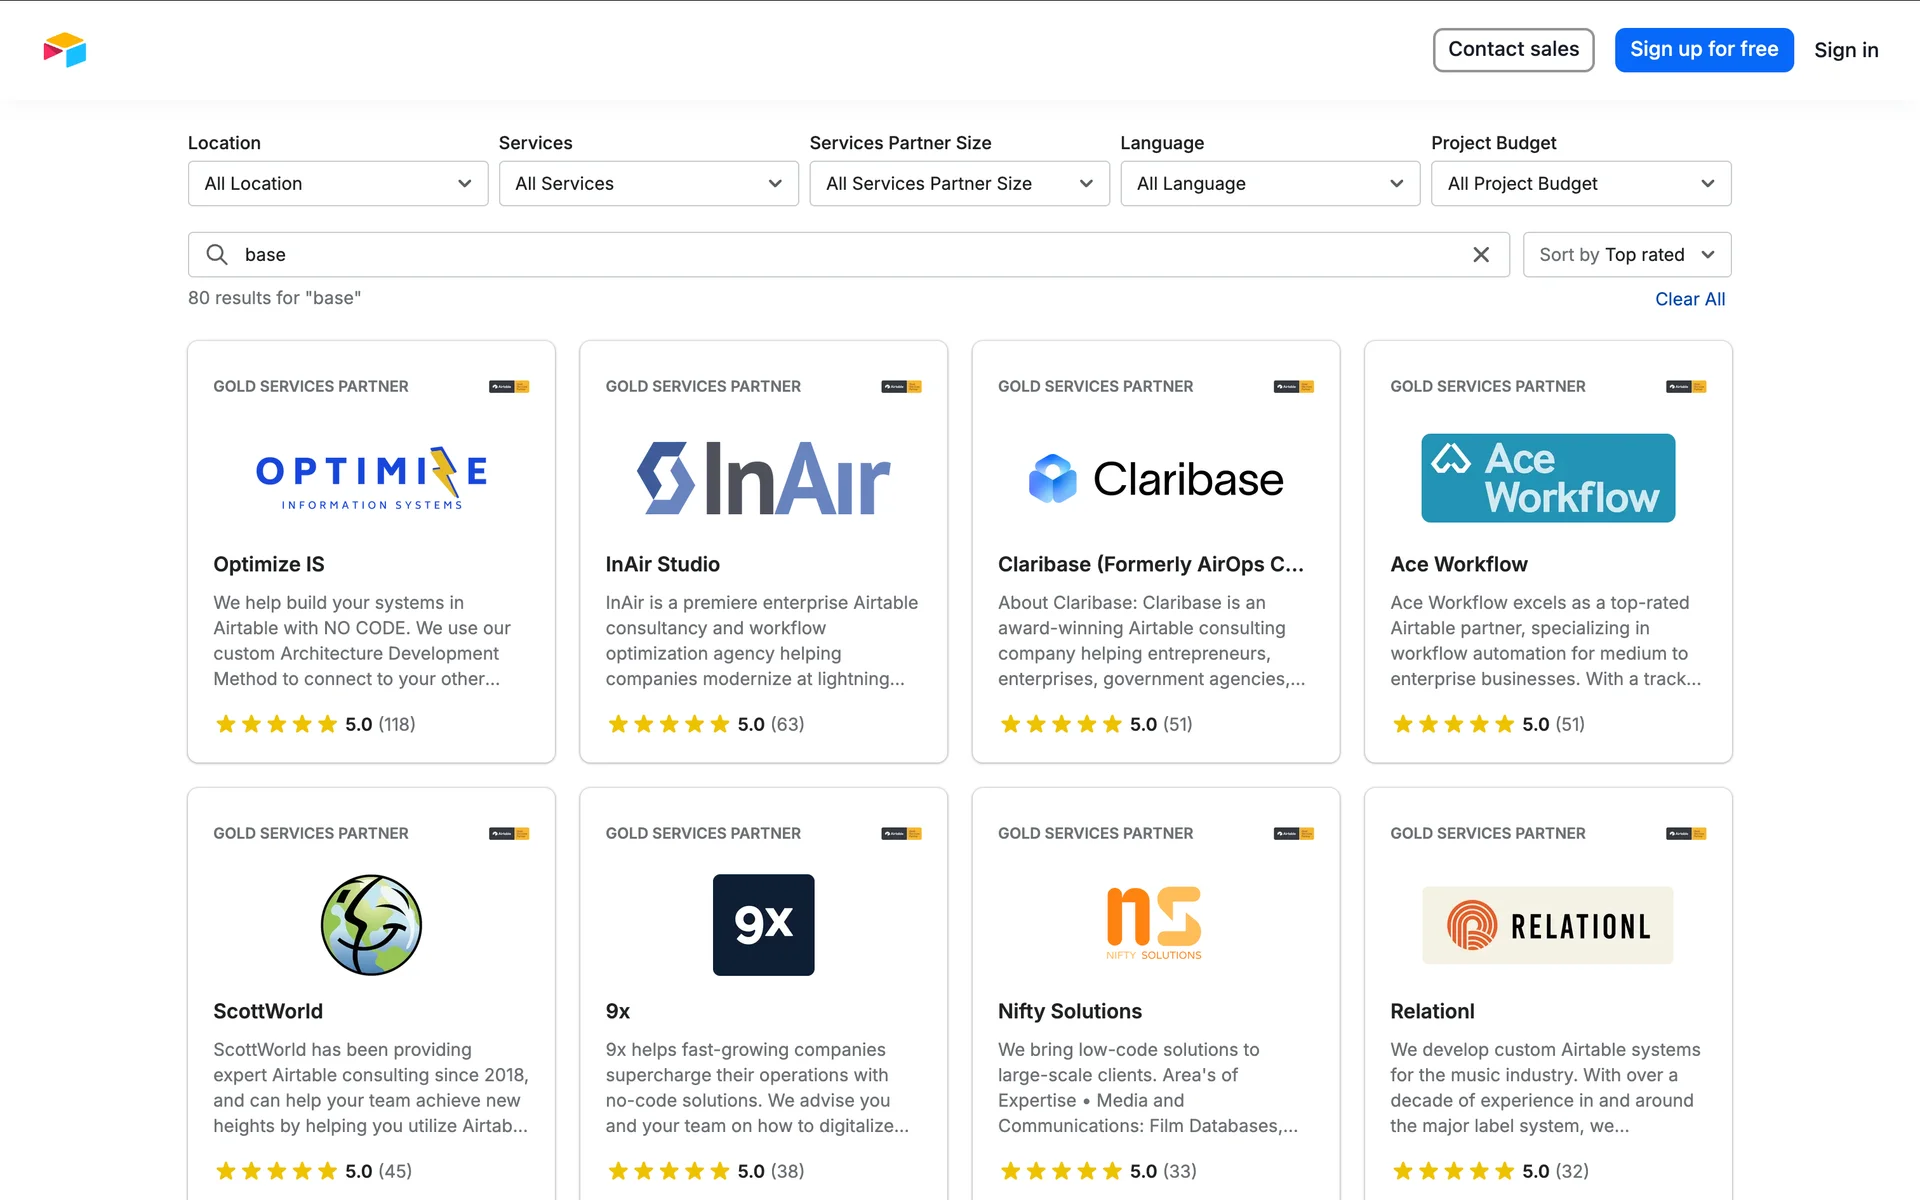
Task: Expand the All Language dropdown
Action: pos(1270,184)
